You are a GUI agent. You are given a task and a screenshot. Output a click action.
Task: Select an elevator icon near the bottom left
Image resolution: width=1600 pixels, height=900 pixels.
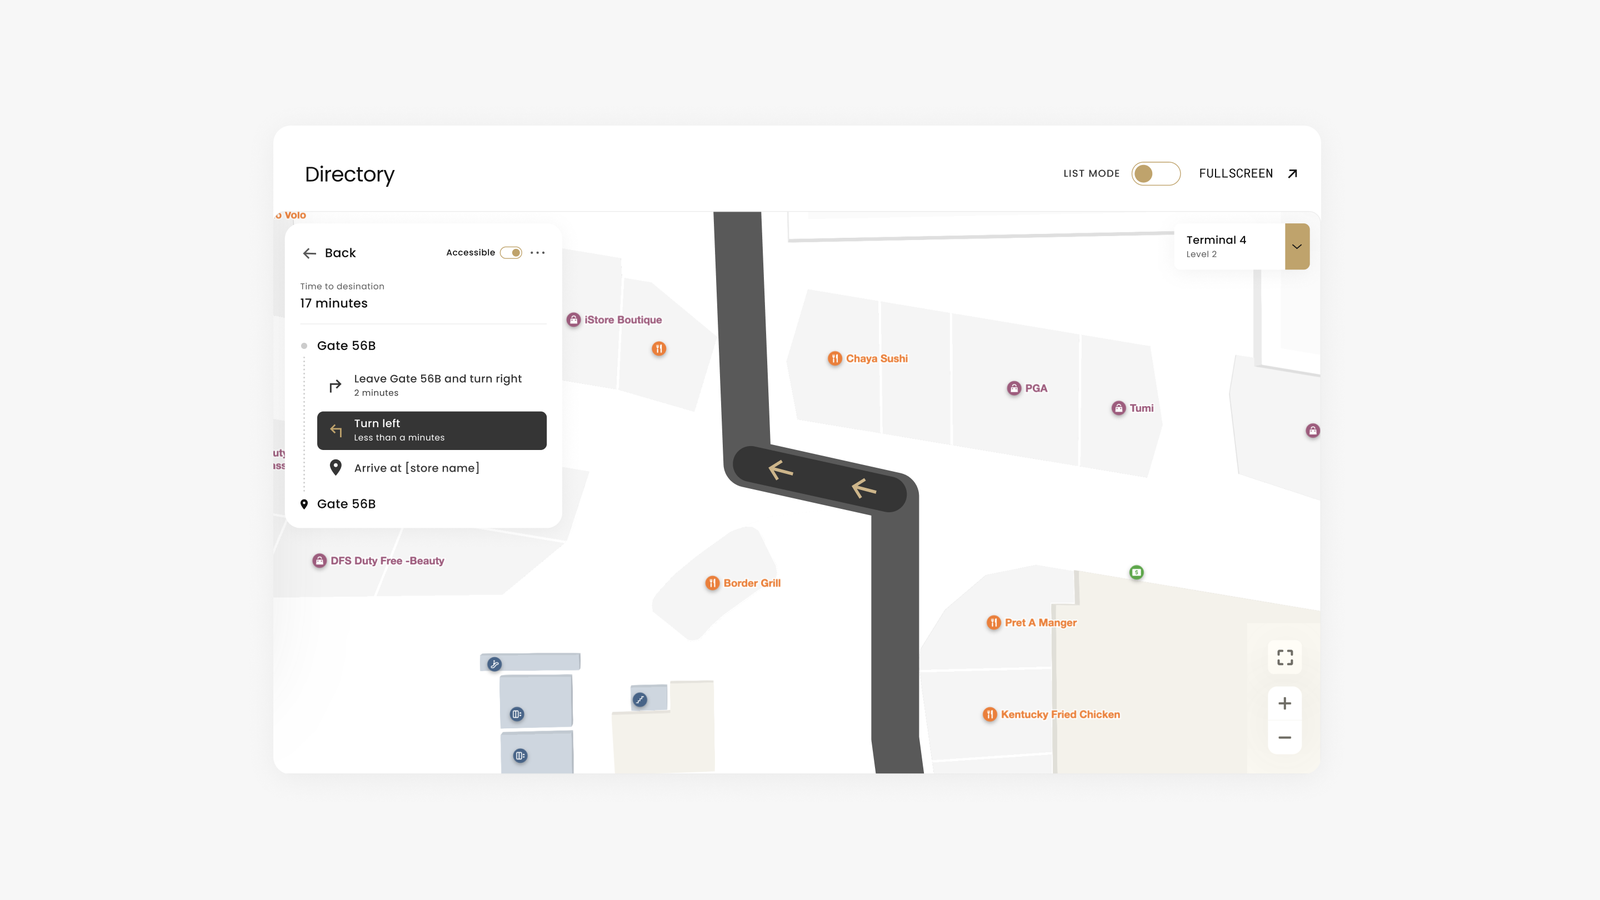pos(517,713)
